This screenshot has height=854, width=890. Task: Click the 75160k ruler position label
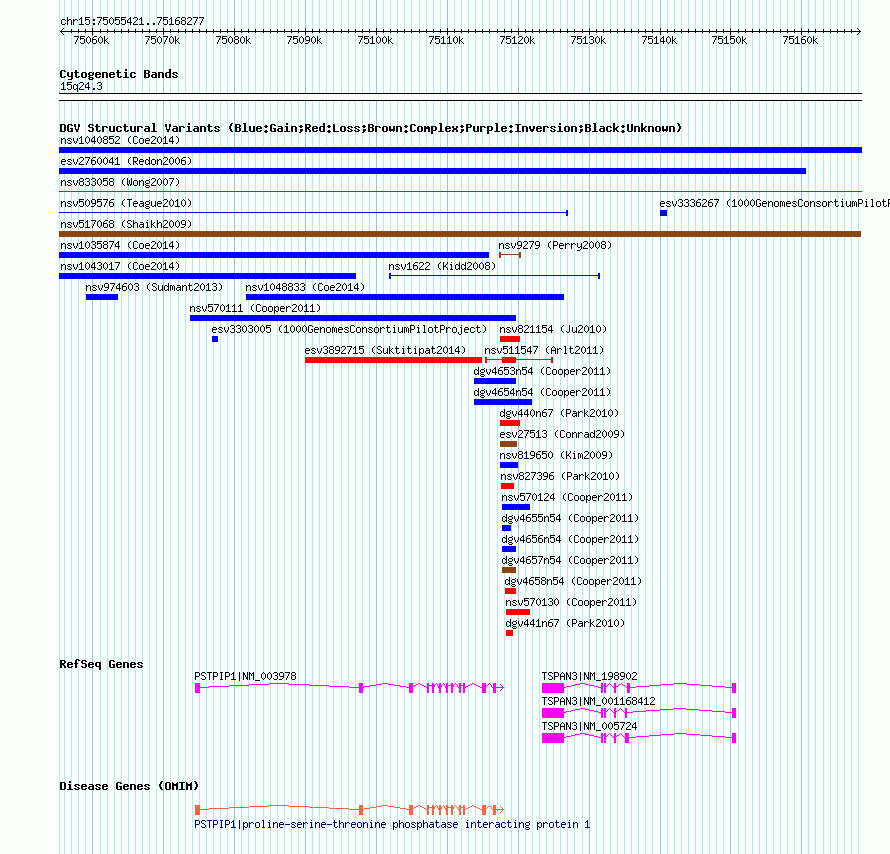pyautogui.click(x=800, y=40)
